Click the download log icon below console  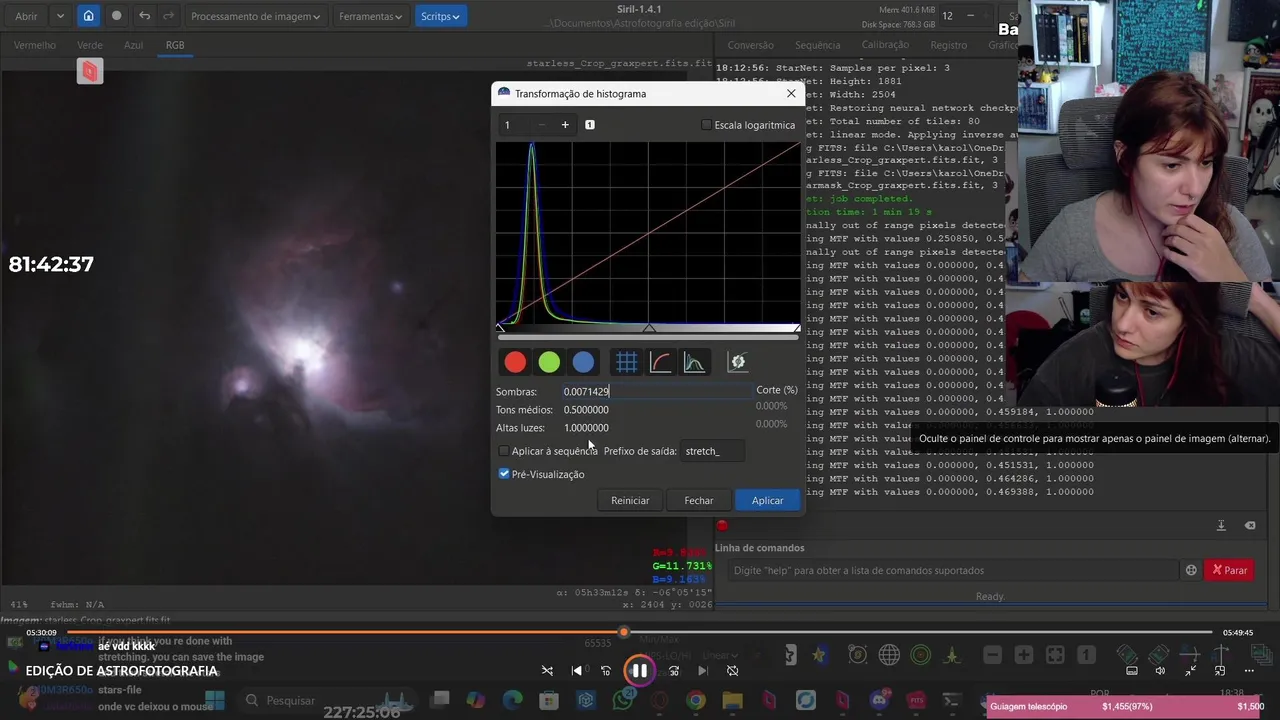[1221, 526]
